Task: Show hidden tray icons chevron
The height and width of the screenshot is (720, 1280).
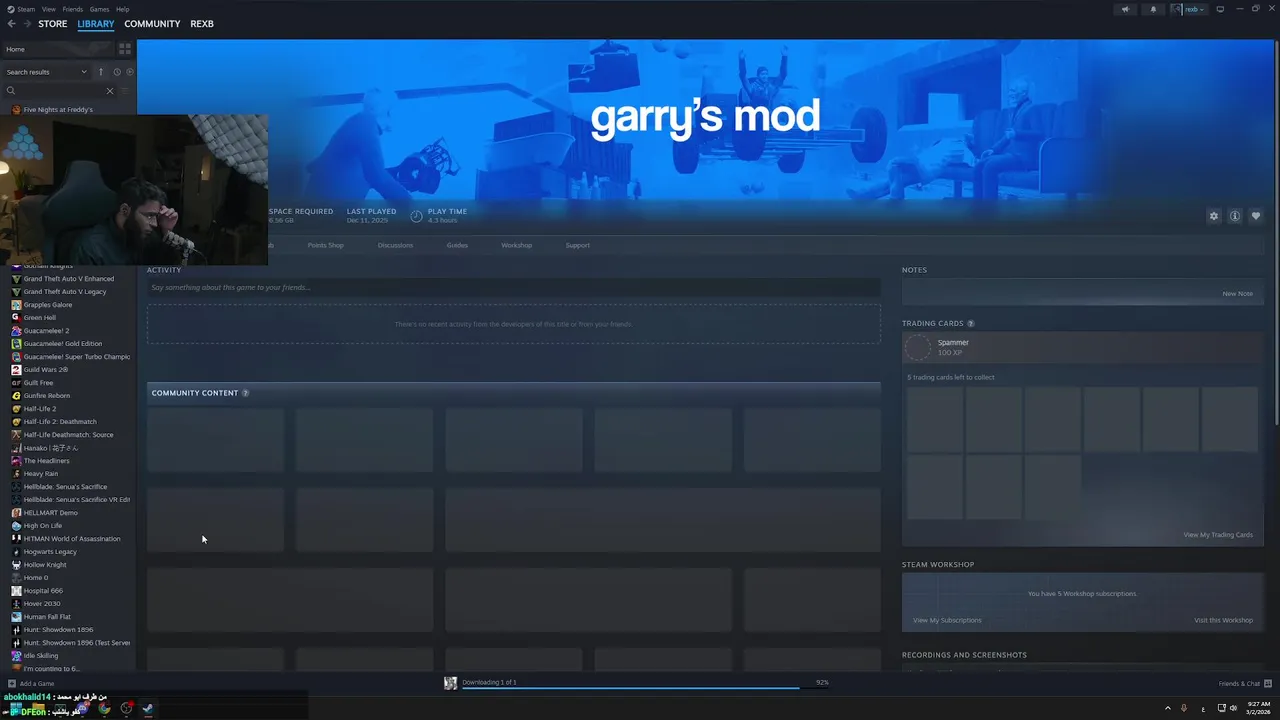Action: (x=1167, y=708)
